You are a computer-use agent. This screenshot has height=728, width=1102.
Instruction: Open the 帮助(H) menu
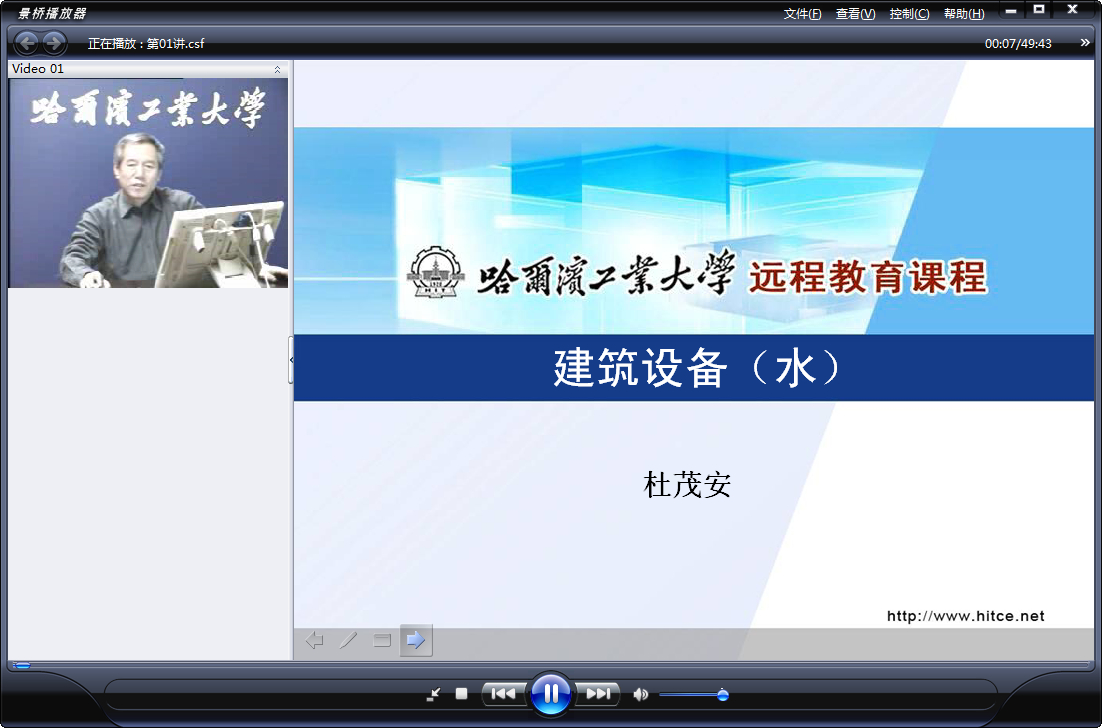(x=964, y=14)
